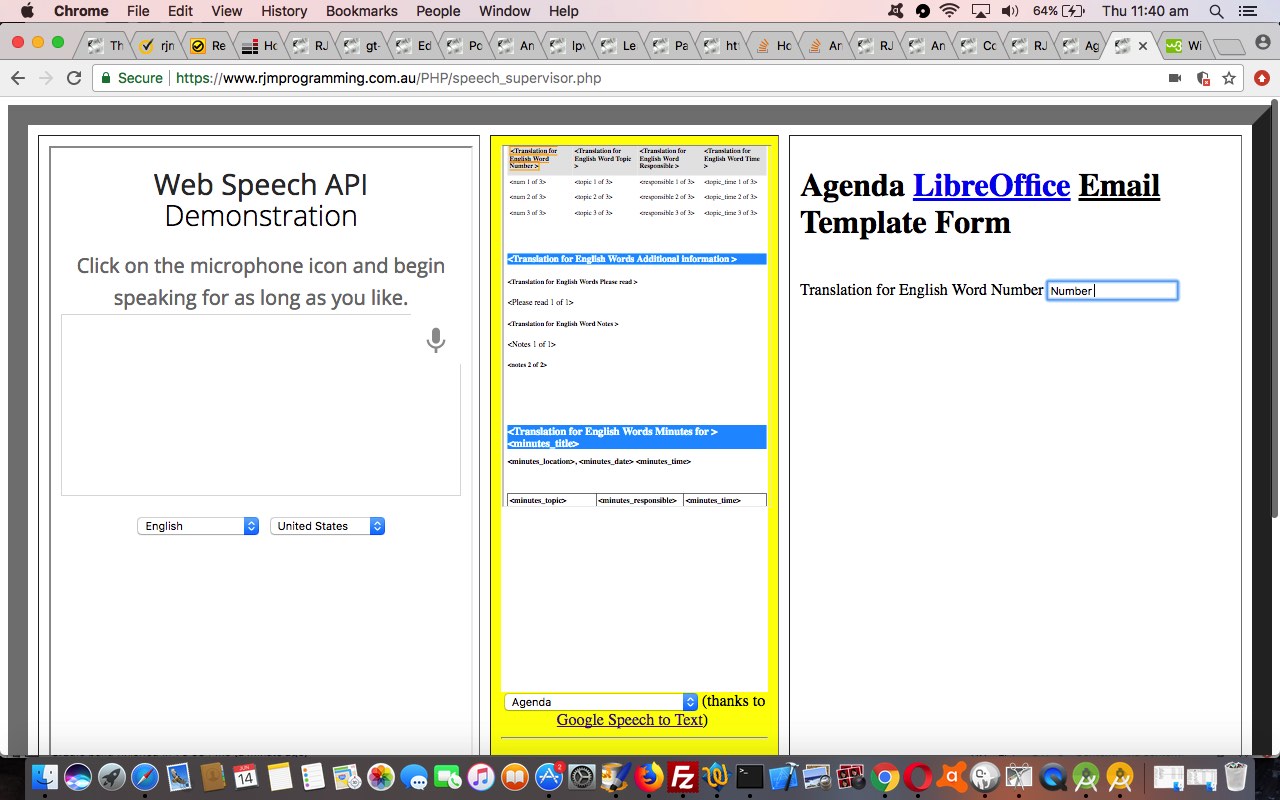Start speech recognition with the microphone icon
Screen dimensions: 1280x800
click(435, 340)
